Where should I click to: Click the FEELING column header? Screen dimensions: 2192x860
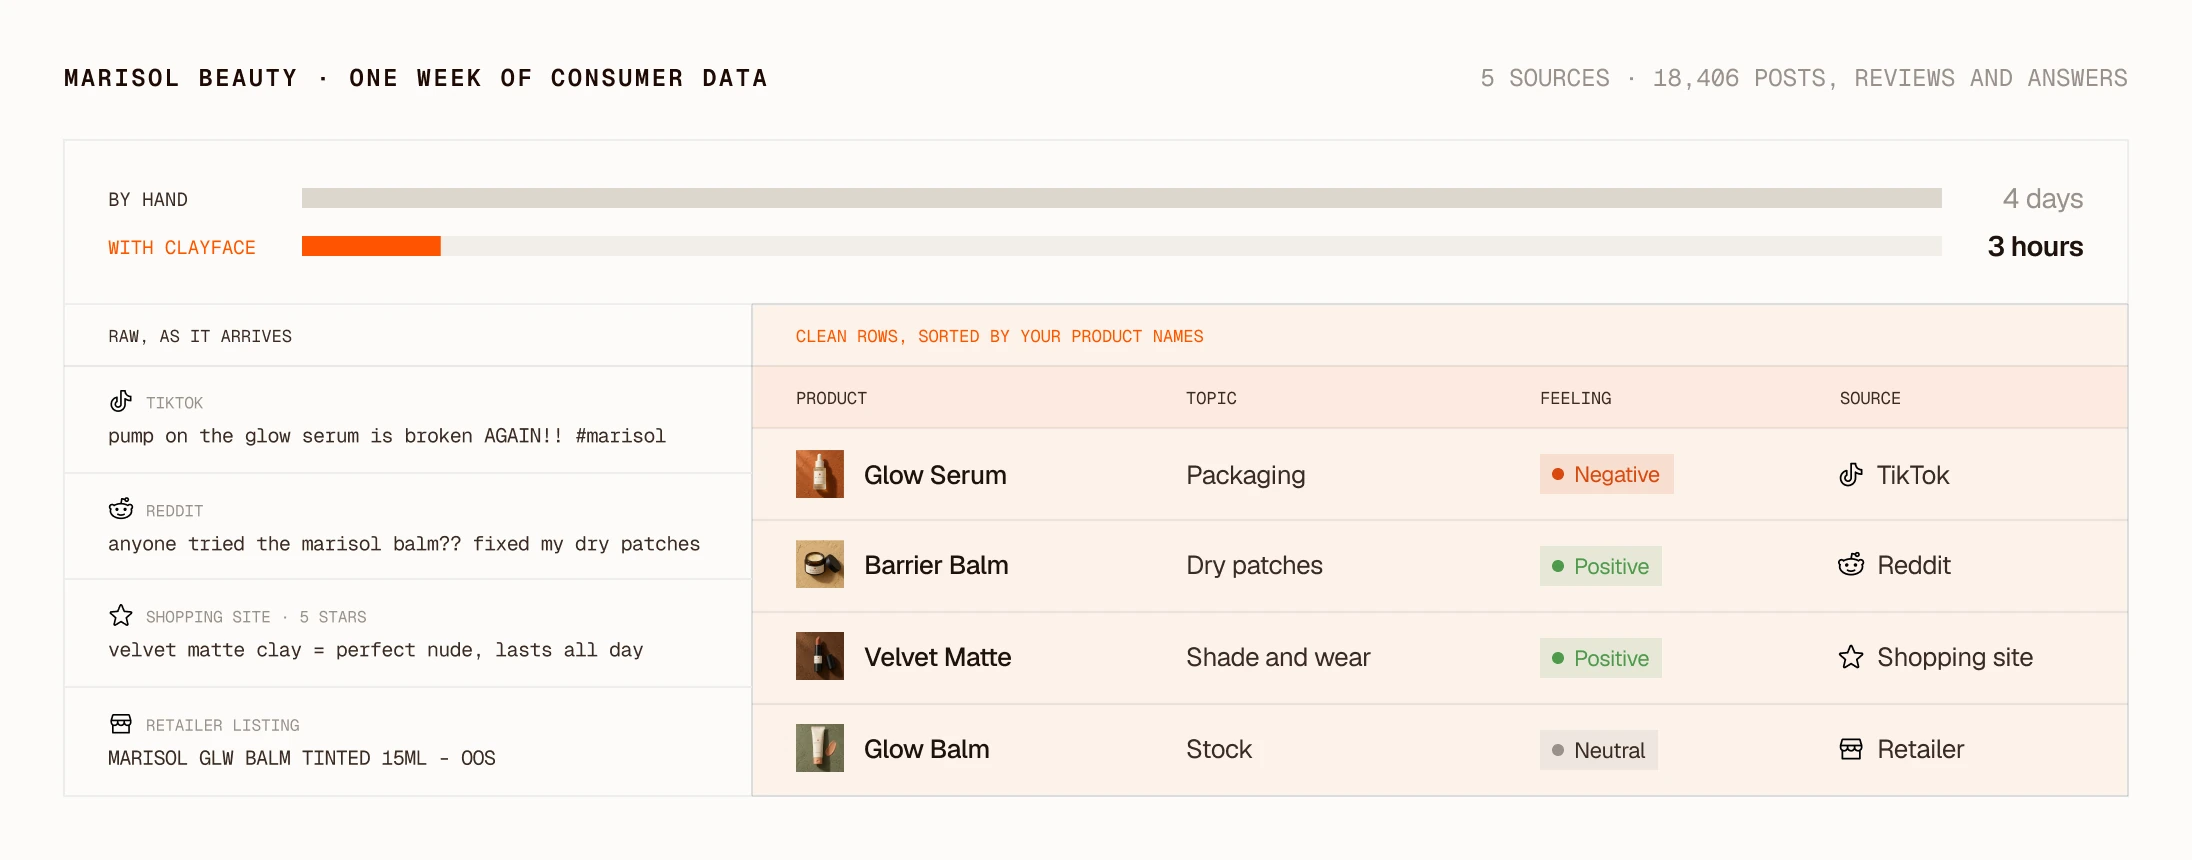(1575, 398)
